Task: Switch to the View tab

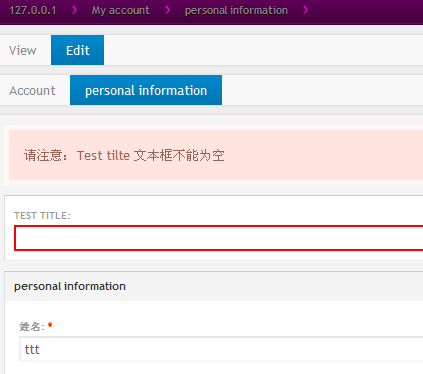Action: (x=23, y=50)
